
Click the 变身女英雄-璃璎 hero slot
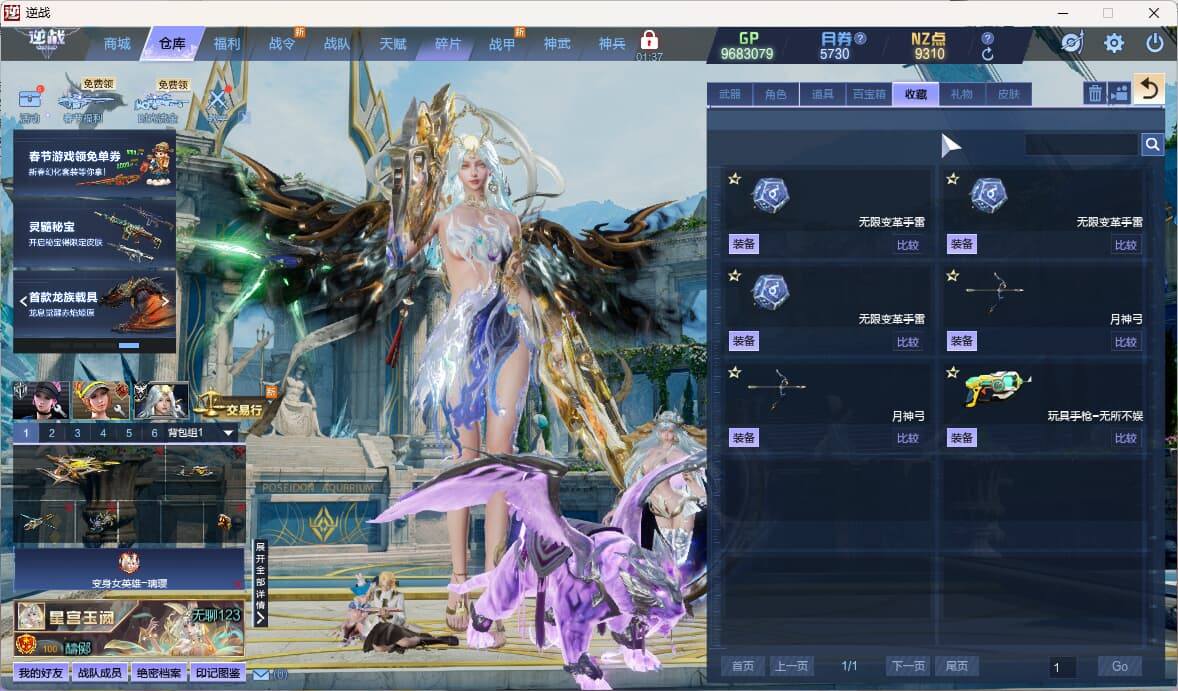tap(129, 569)
